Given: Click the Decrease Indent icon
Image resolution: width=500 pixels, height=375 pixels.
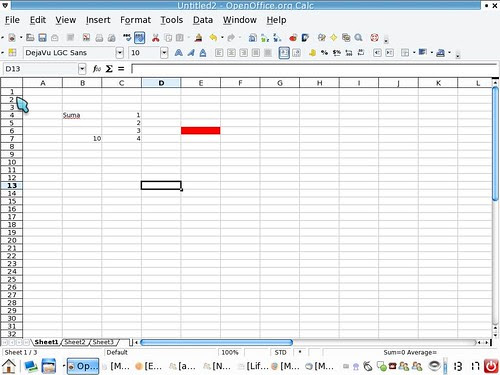Looking at the screenshot, I should (x=377, y=53).
